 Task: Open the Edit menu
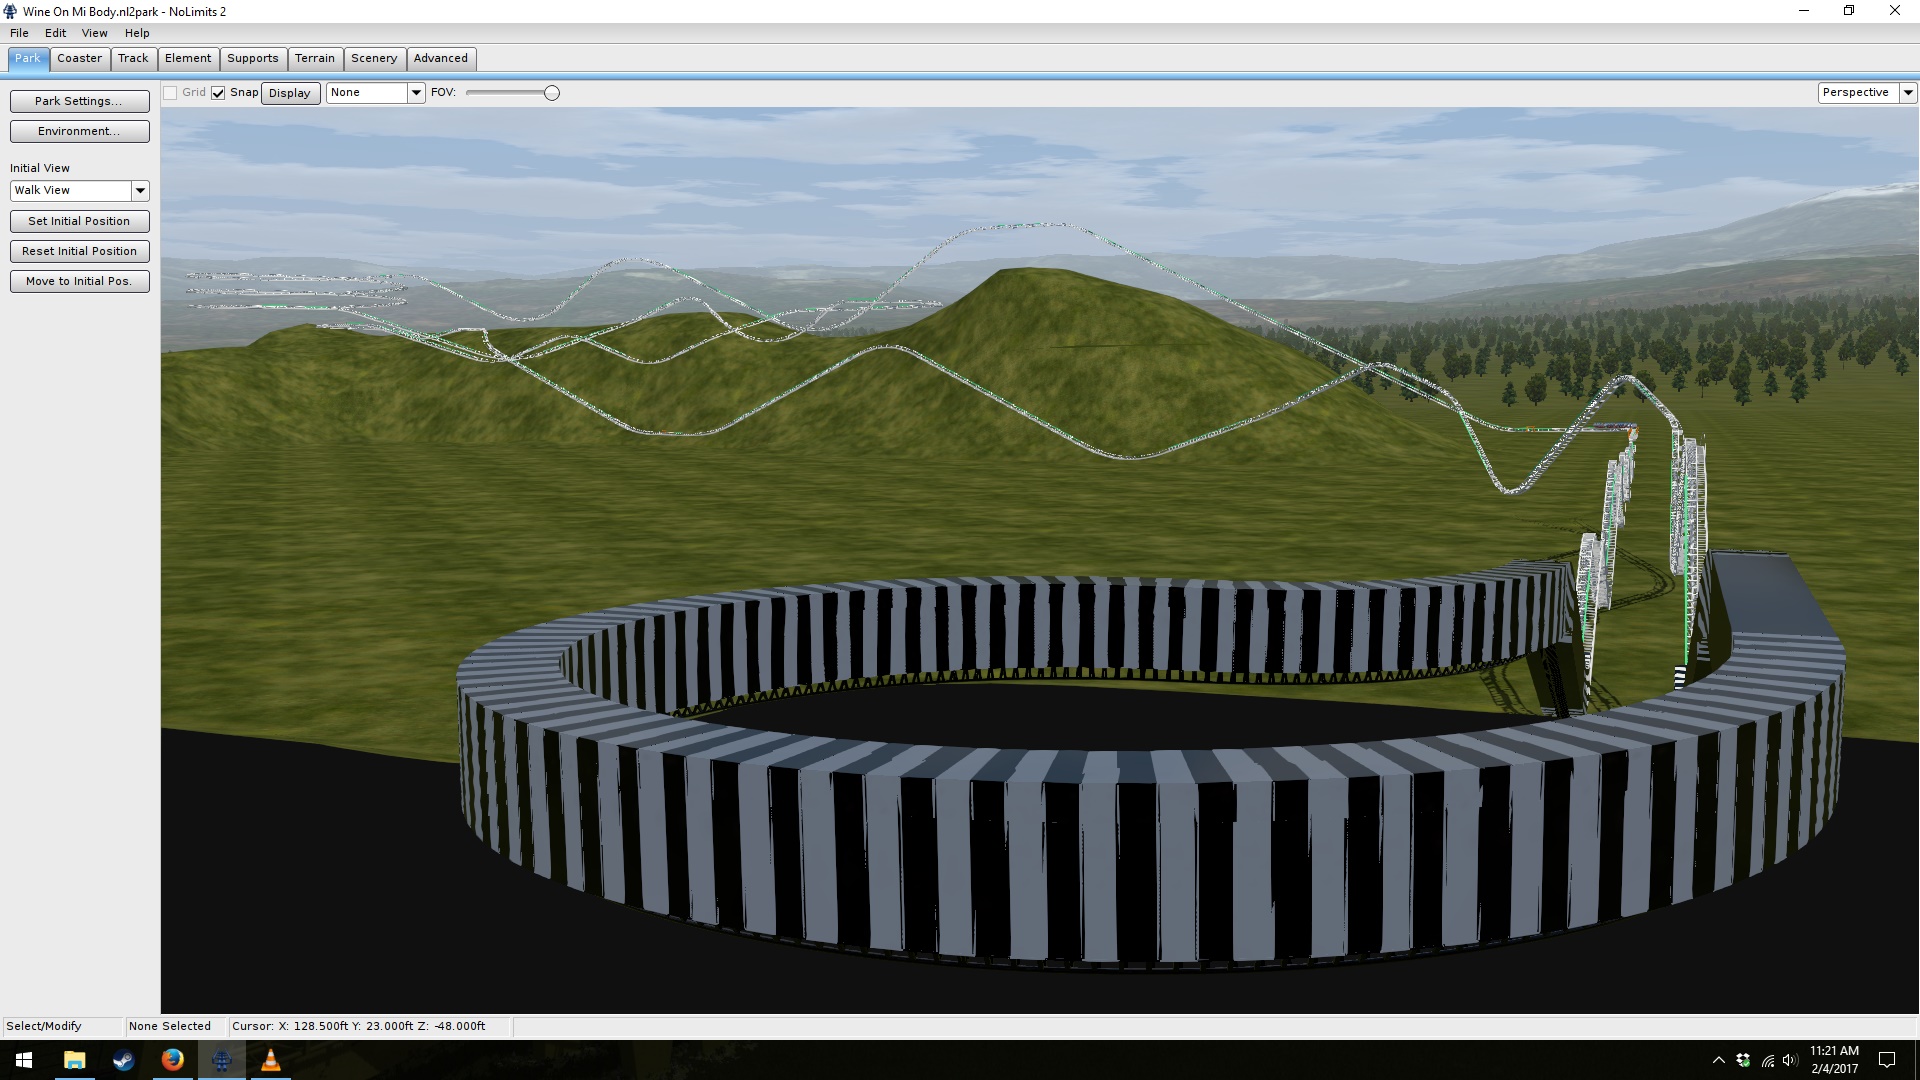[x=55, y=33]
